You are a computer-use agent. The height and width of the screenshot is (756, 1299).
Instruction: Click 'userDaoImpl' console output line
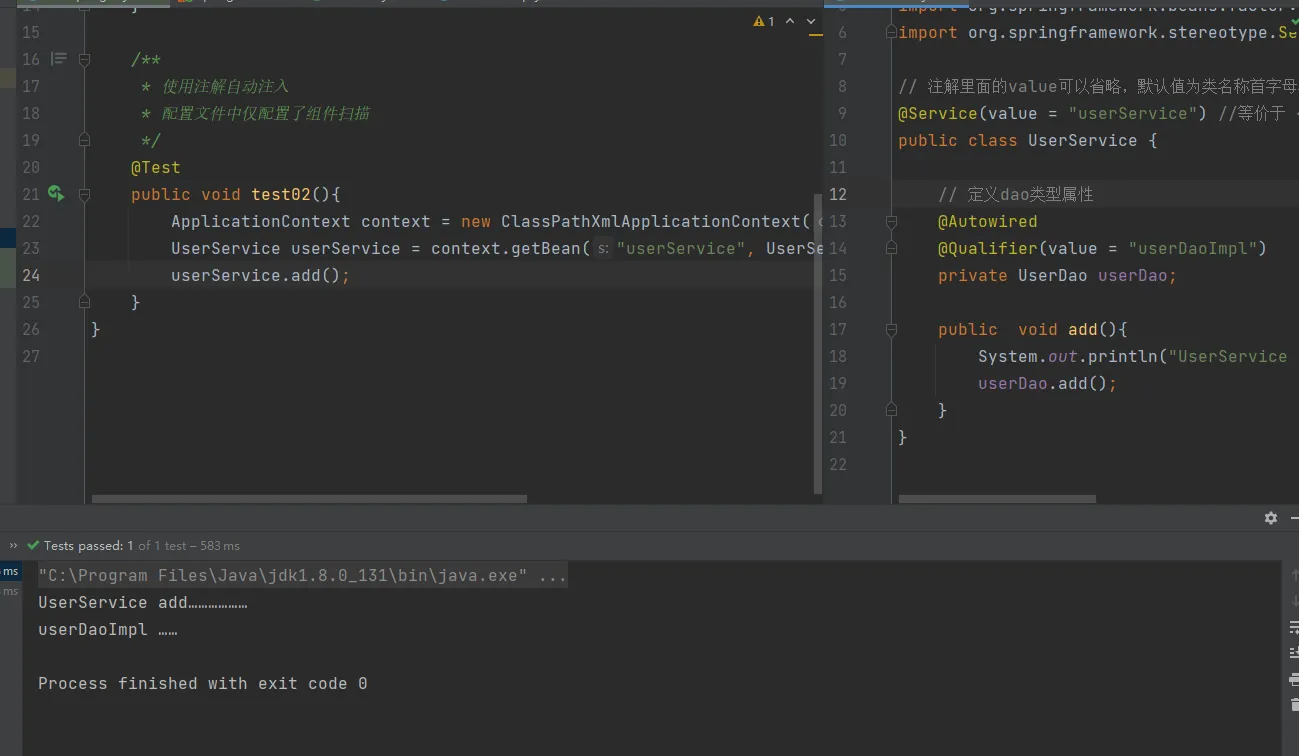[107, 630]
